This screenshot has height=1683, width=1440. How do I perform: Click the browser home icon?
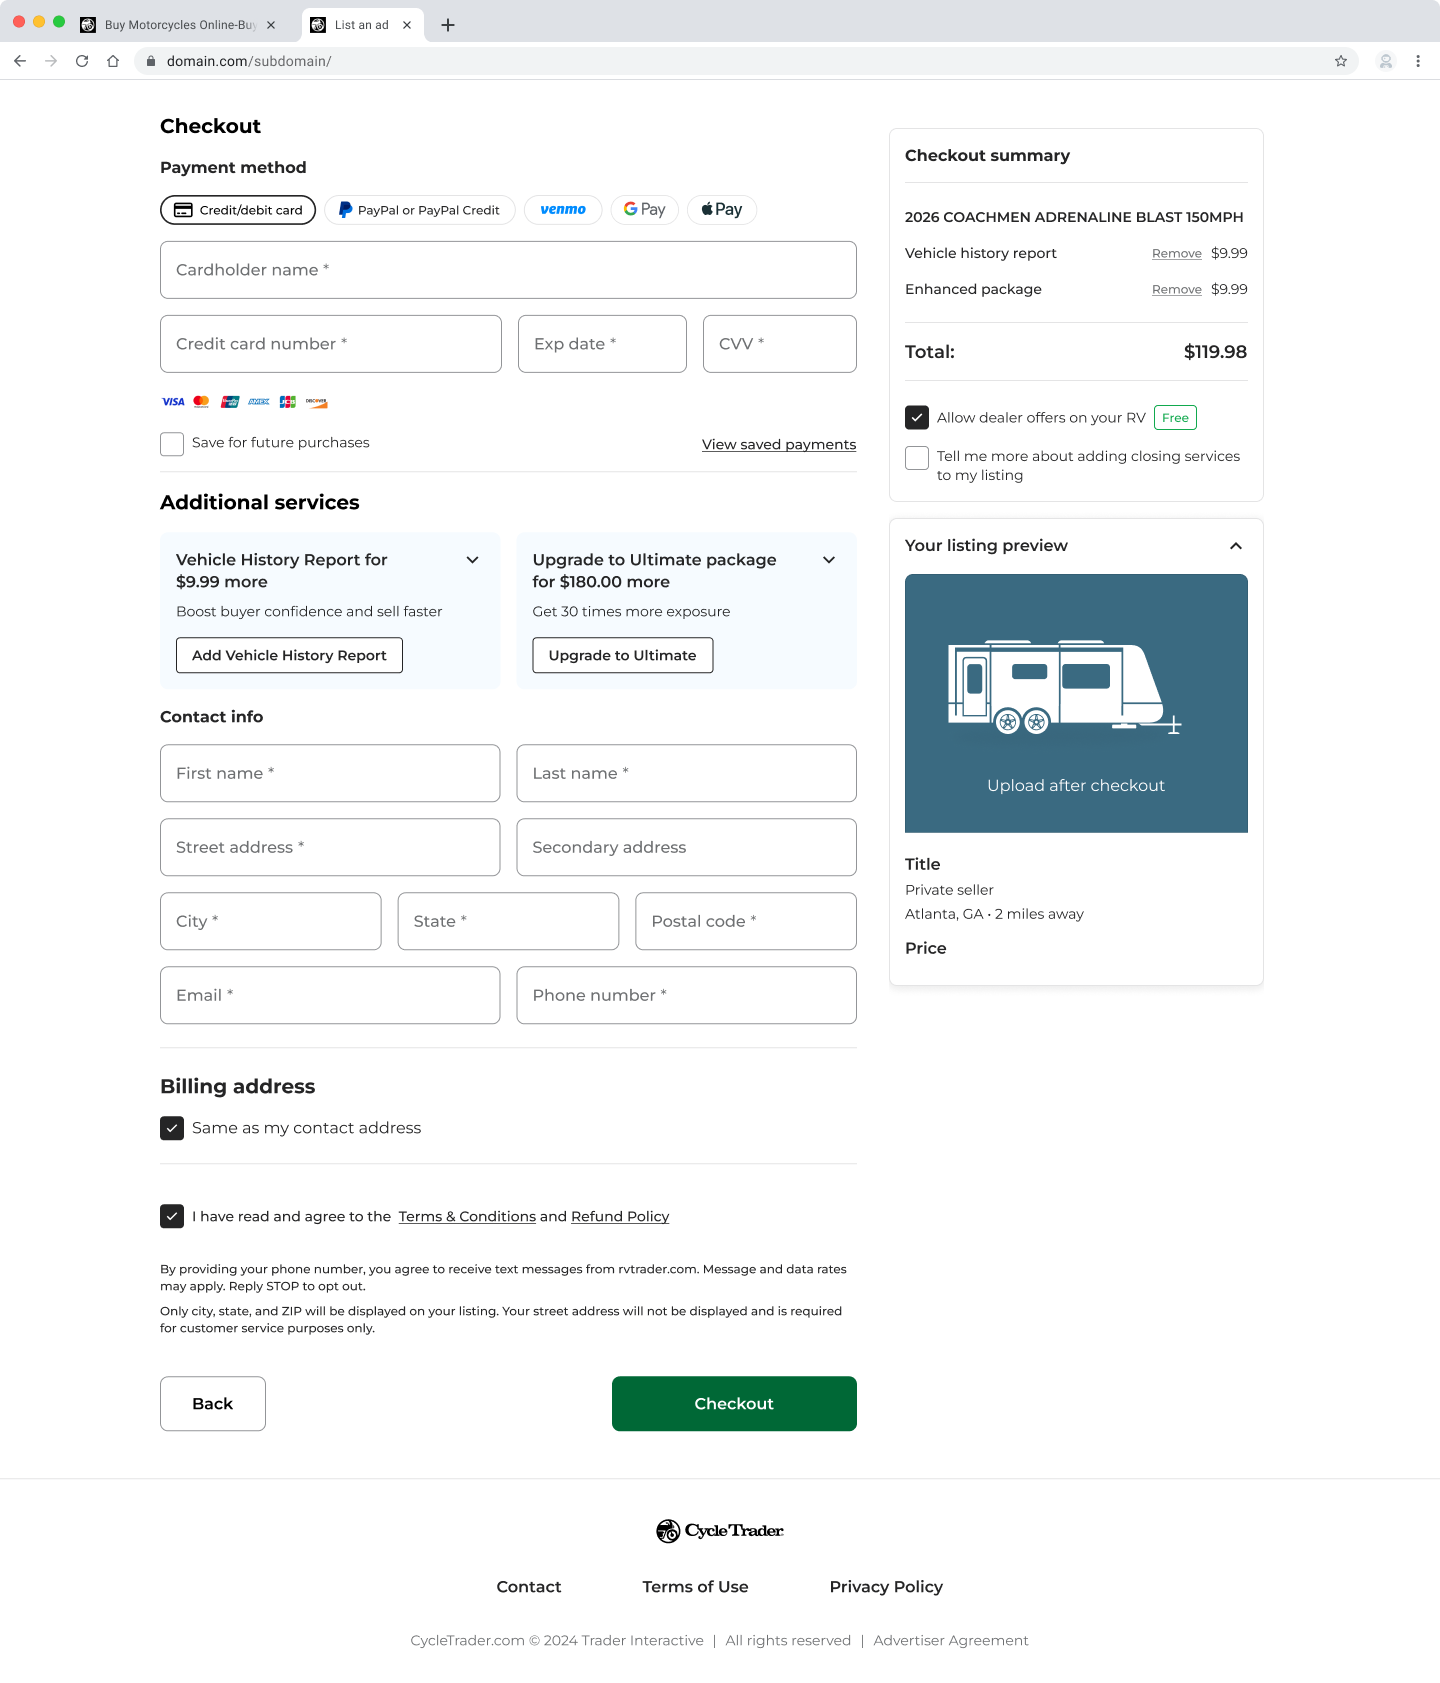tap(113, 61)
